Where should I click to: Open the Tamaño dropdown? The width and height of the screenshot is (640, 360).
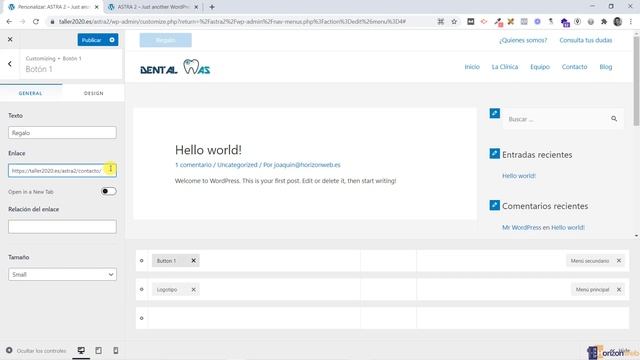point(62,274)
